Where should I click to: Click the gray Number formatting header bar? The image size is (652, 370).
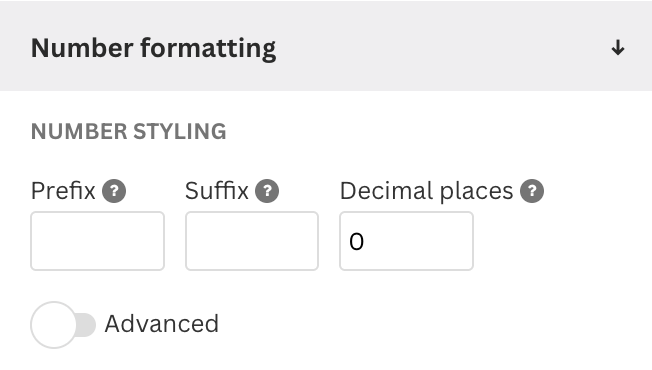pyautogui.click(x=326, y=46)
